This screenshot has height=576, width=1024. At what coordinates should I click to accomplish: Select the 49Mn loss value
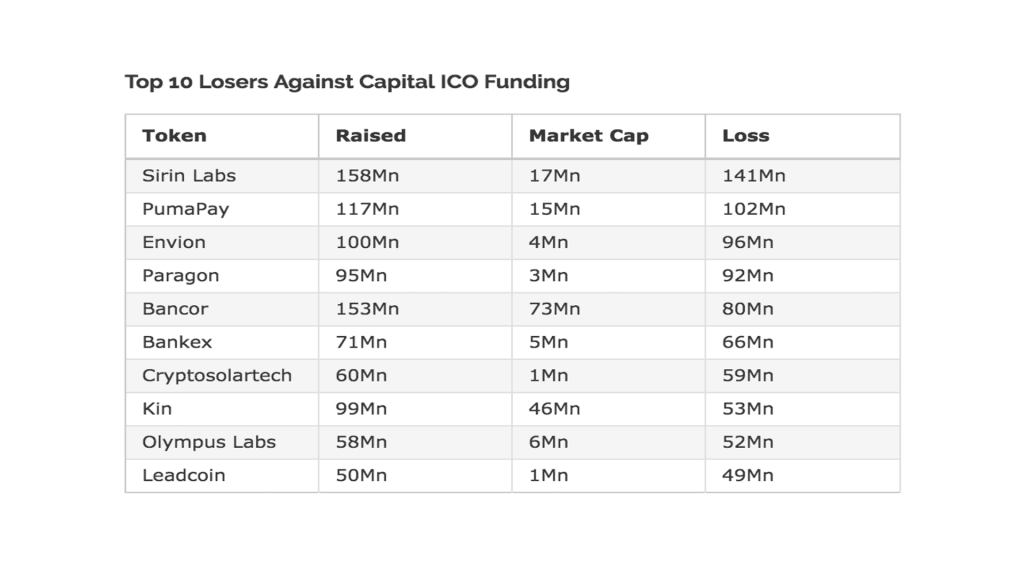(x=747, y=475)
